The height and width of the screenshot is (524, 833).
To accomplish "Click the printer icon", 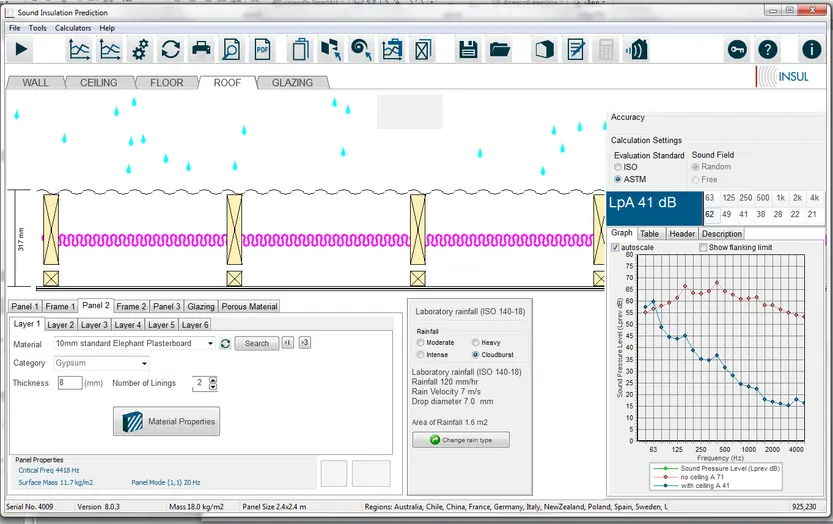I will coord(201,49).
